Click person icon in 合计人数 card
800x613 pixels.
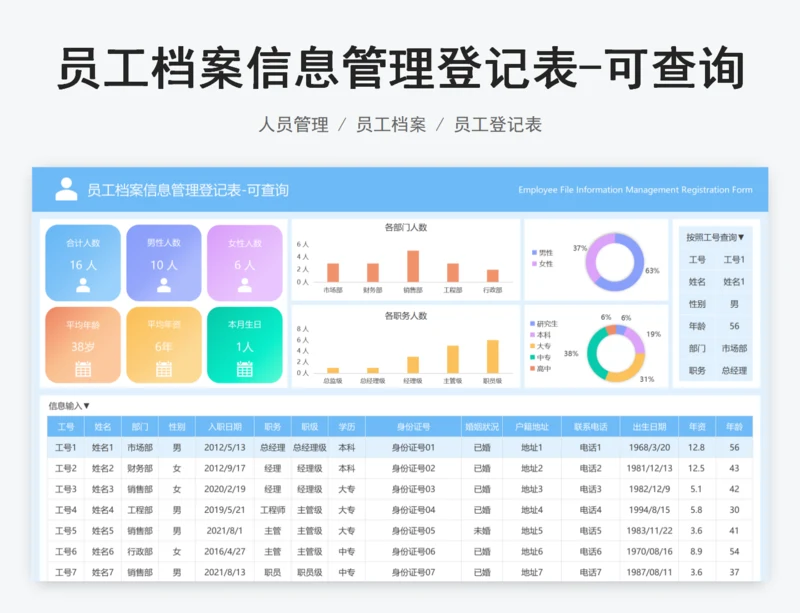click(83, 285)
